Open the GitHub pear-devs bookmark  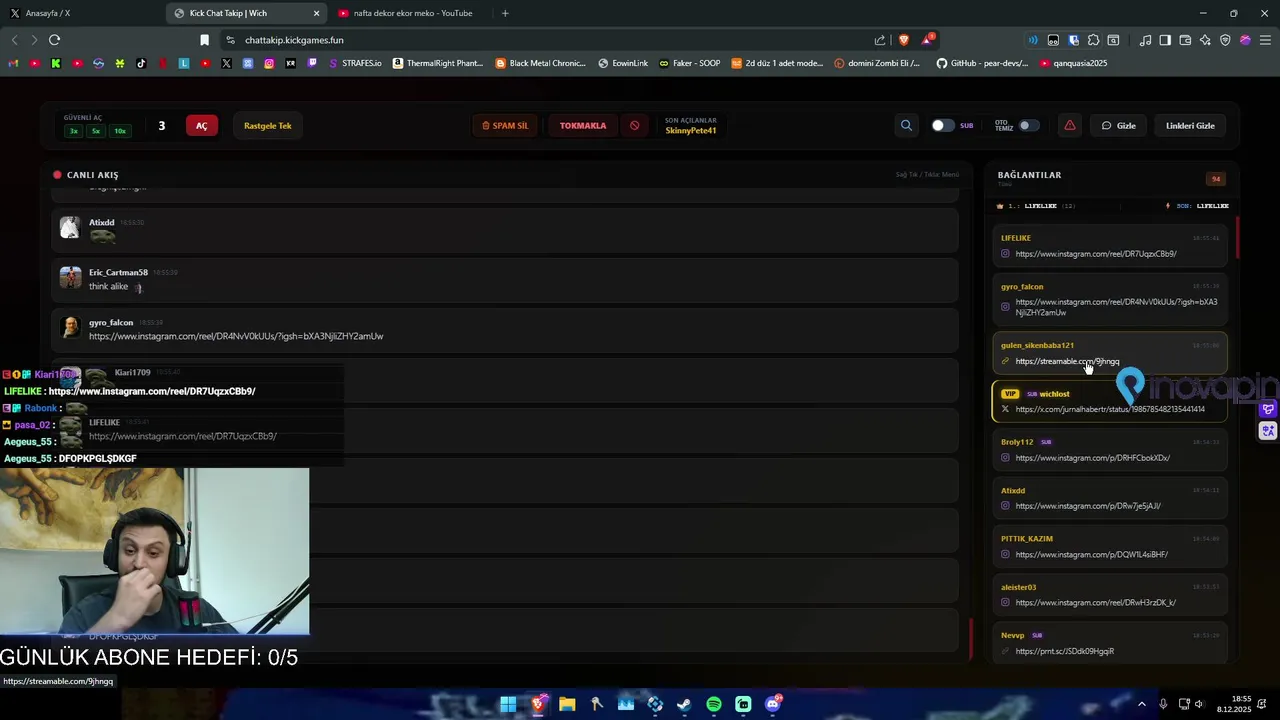(x=982, y=63)
